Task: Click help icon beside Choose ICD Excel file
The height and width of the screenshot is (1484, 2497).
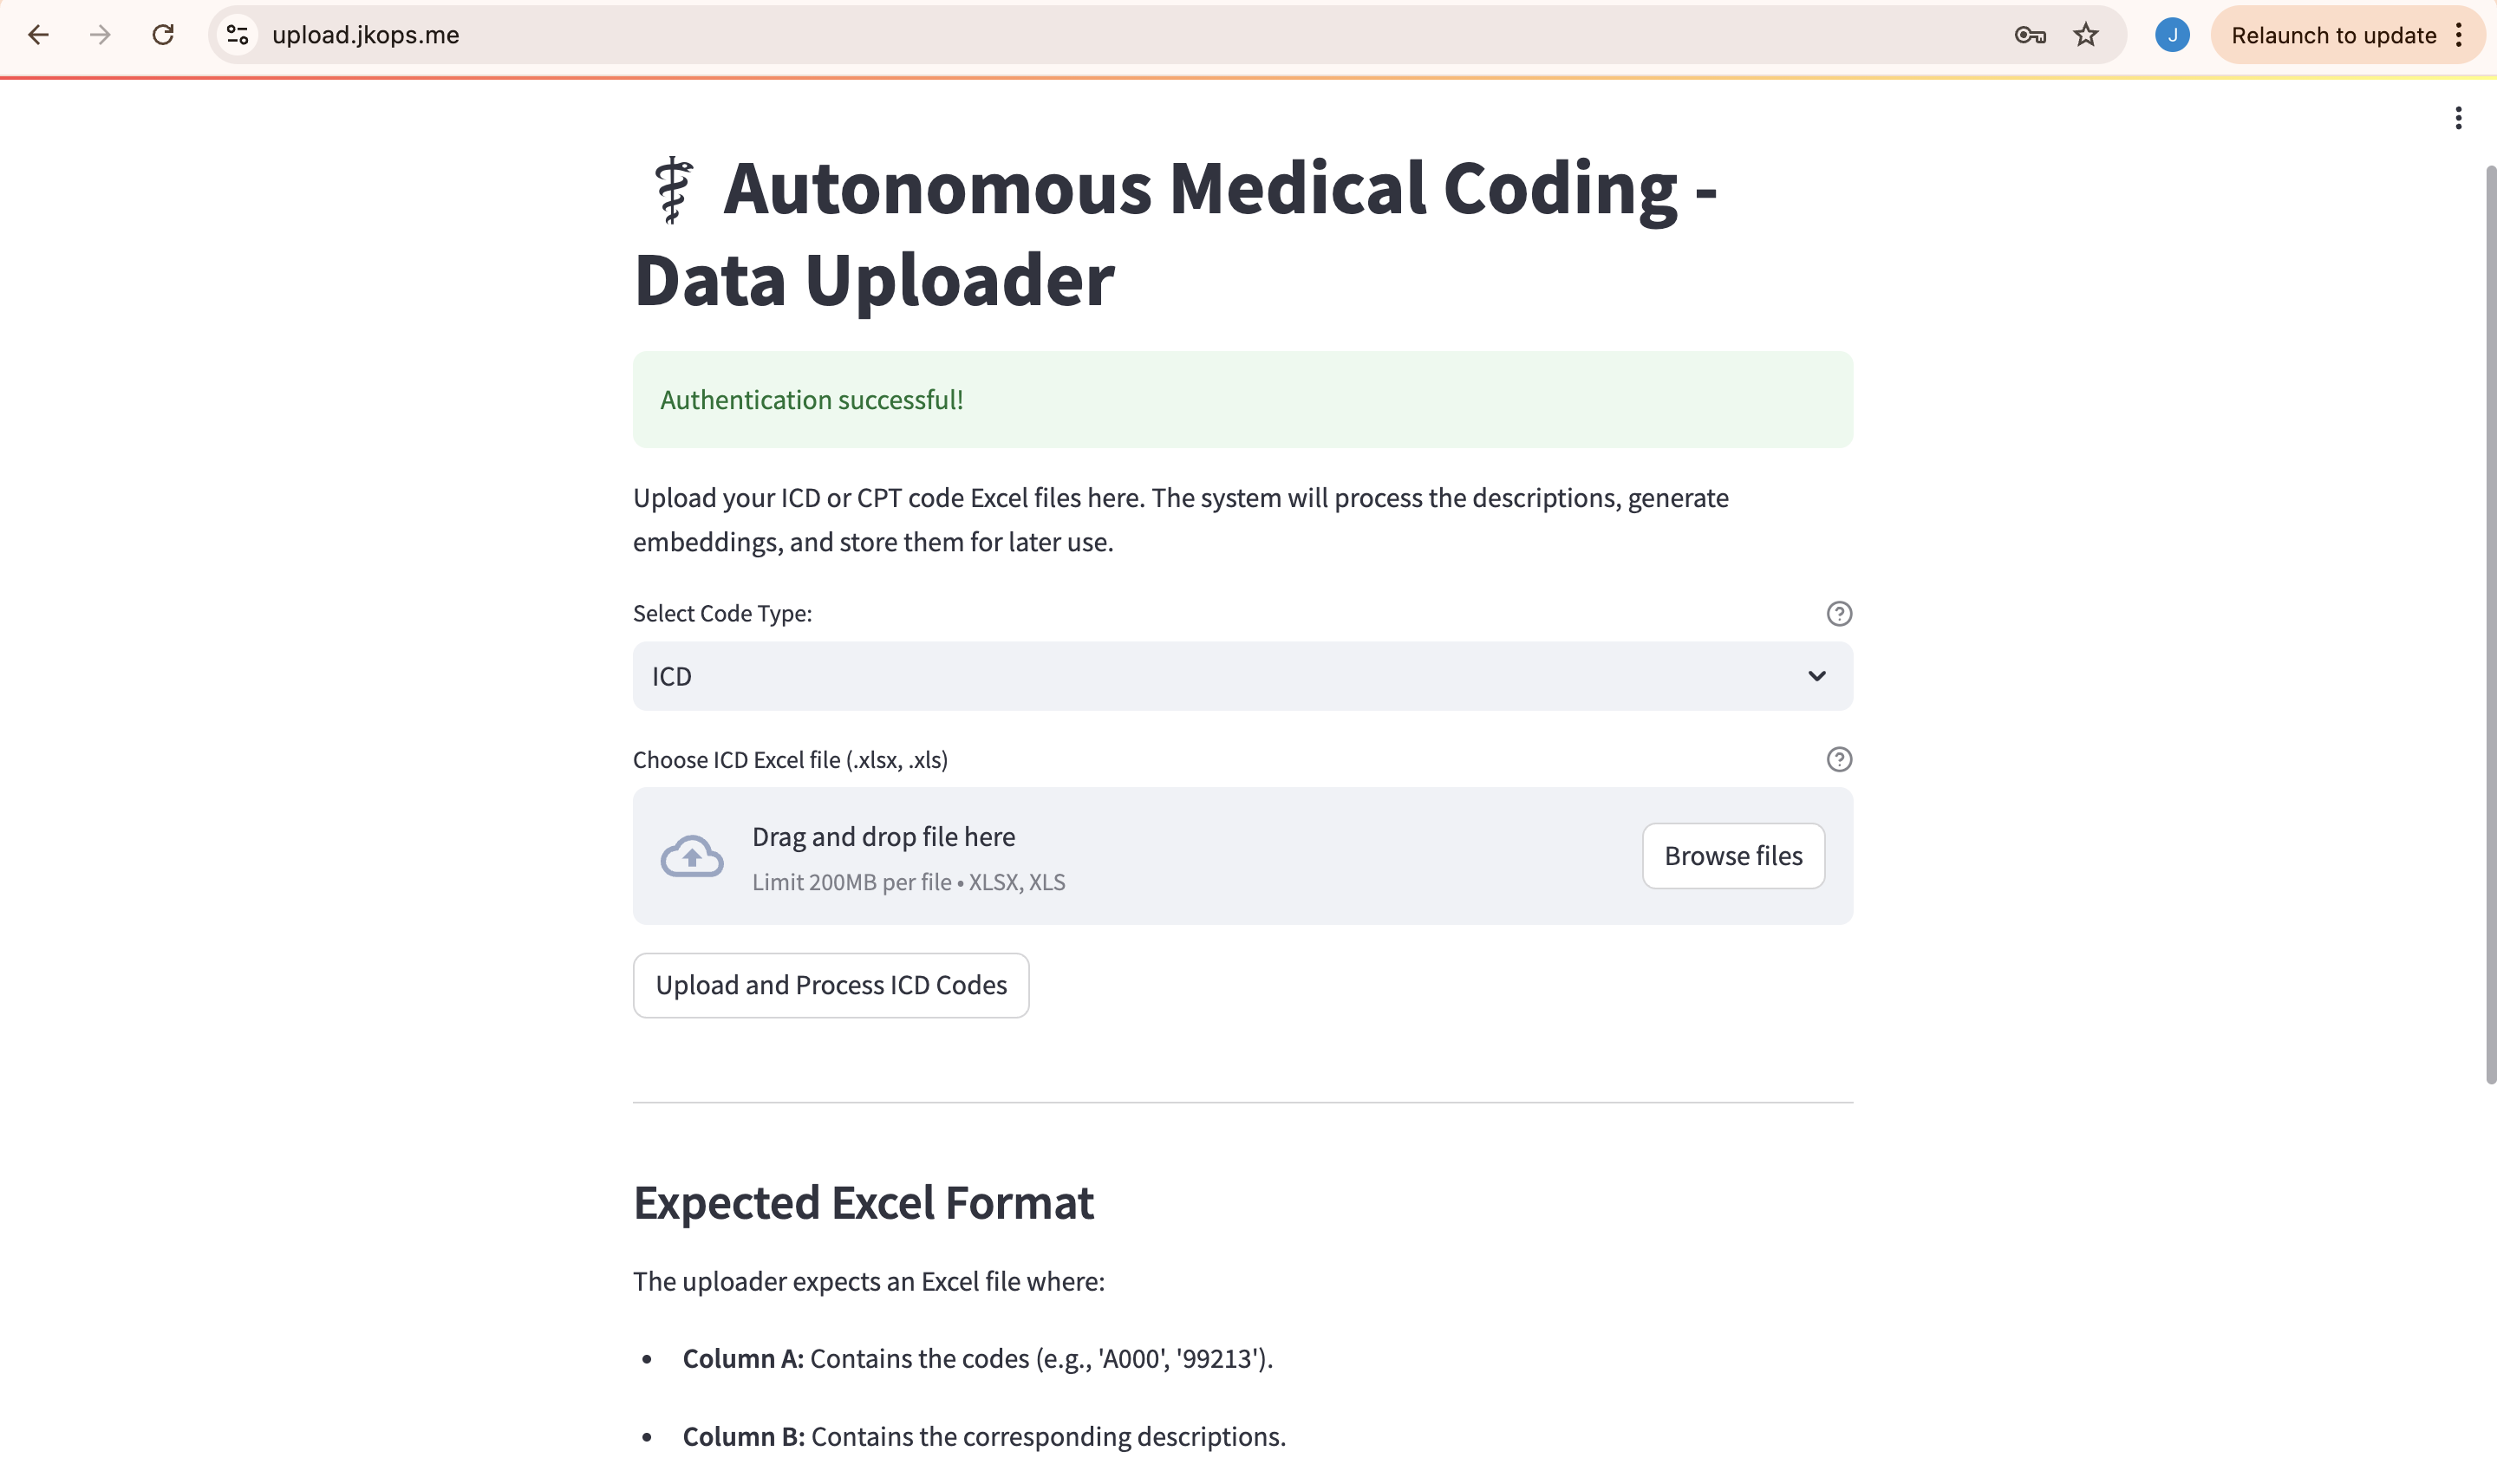Action: 1838,759
